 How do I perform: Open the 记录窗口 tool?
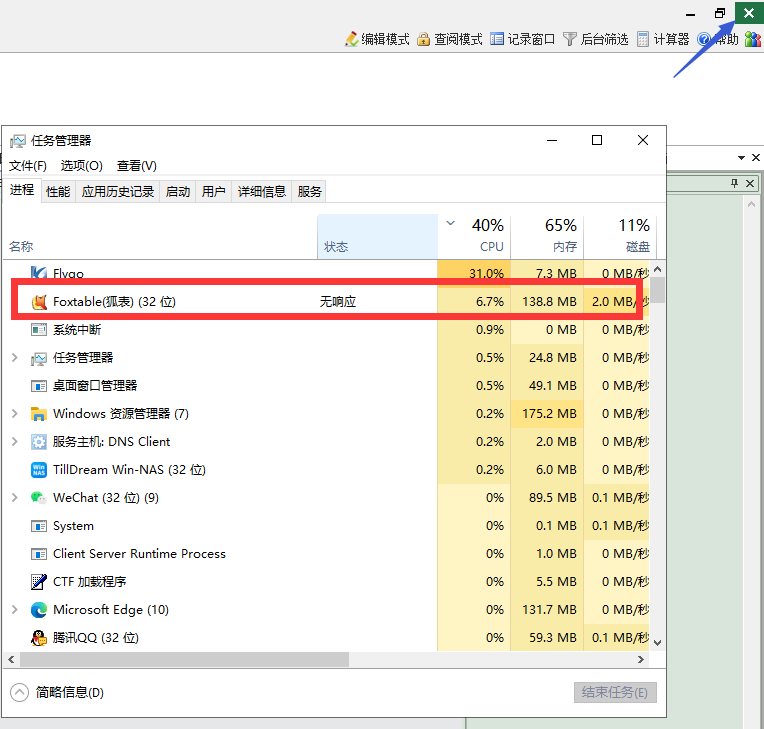click(522, 39)
